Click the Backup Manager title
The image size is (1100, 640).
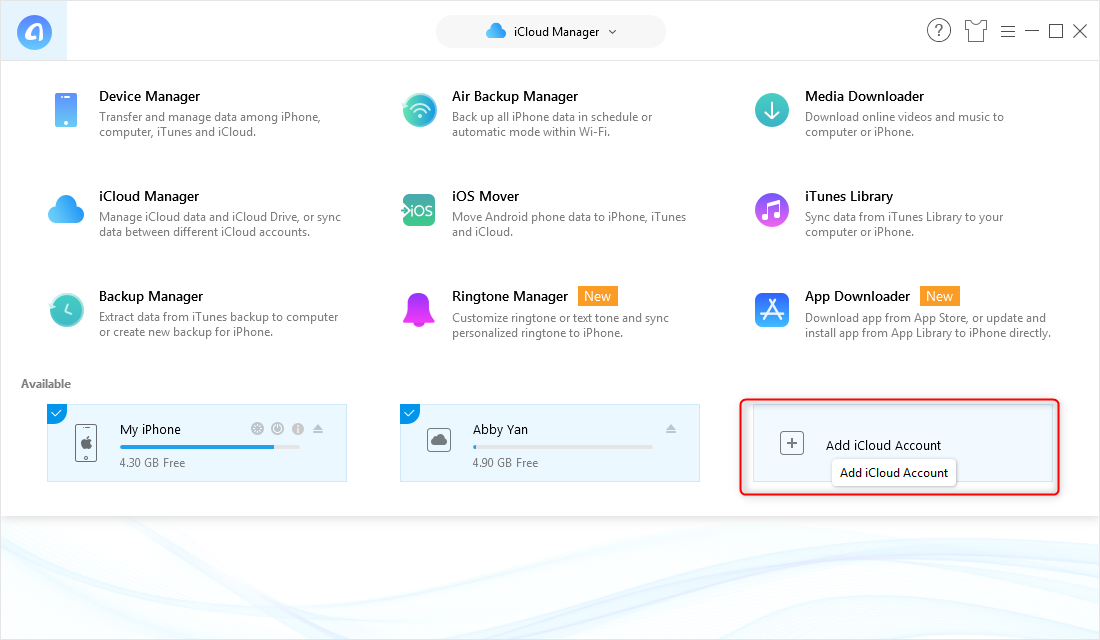click(151, 296)
